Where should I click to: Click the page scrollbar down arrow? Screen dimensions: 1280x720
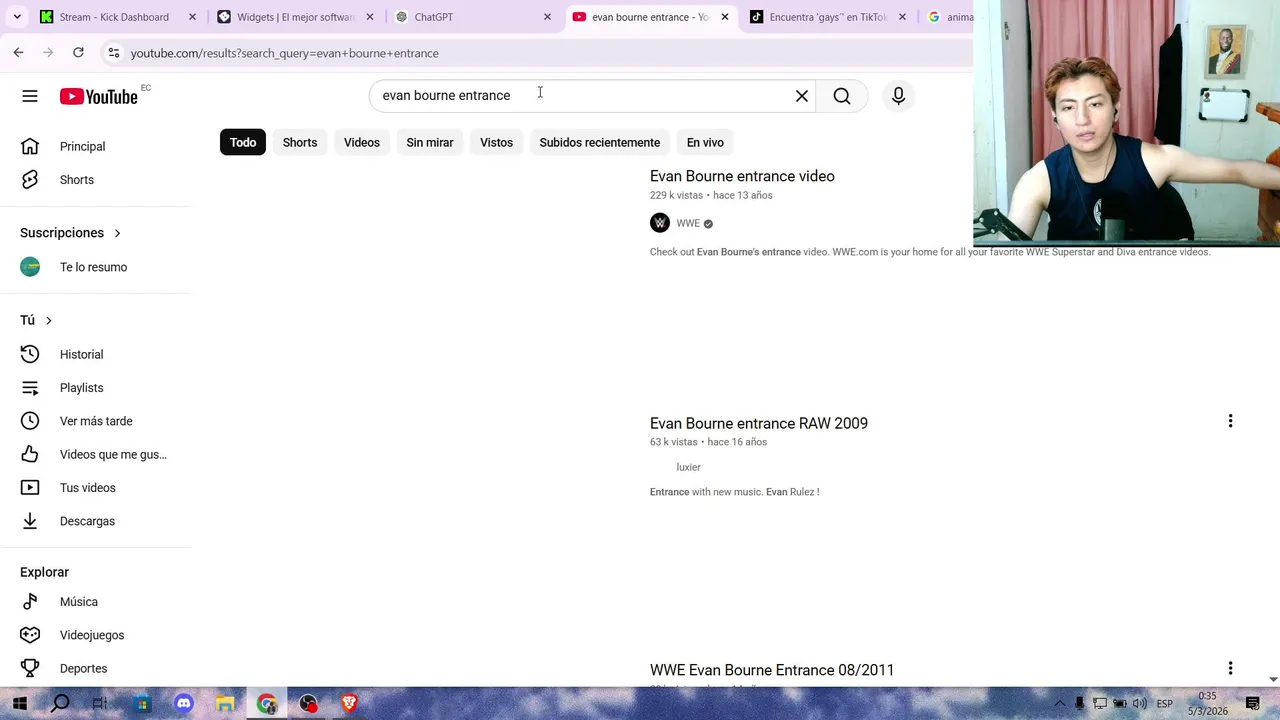(1273, 679)
